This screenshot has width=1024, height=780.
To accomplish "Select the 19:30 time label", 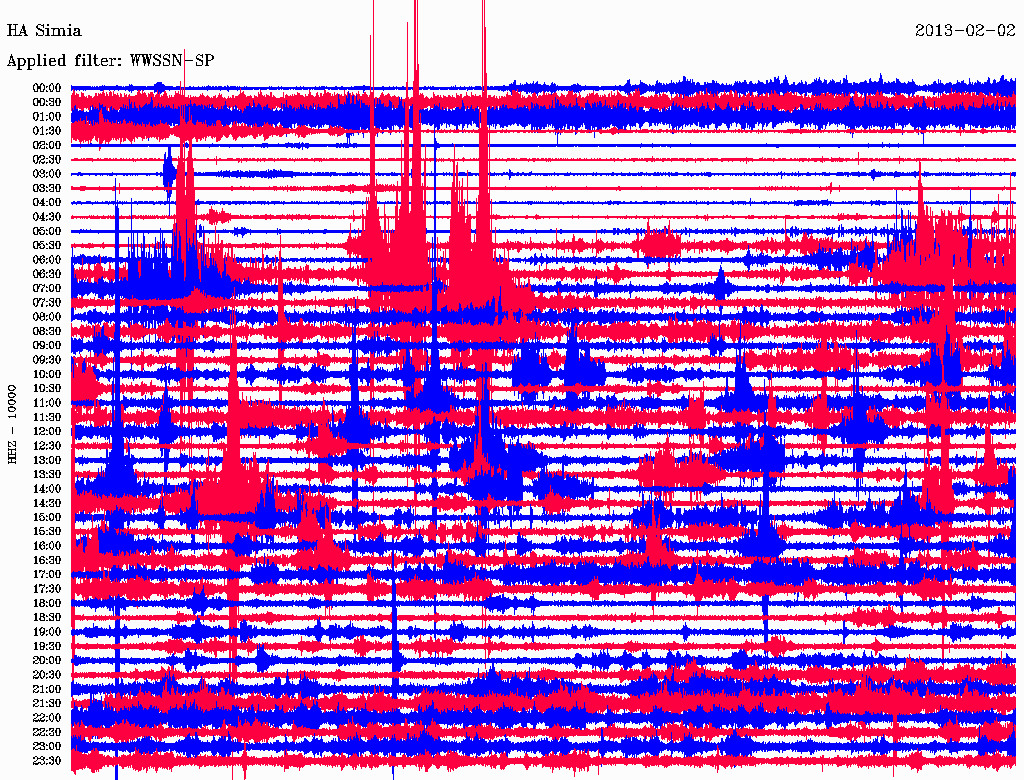I will 46,646.
